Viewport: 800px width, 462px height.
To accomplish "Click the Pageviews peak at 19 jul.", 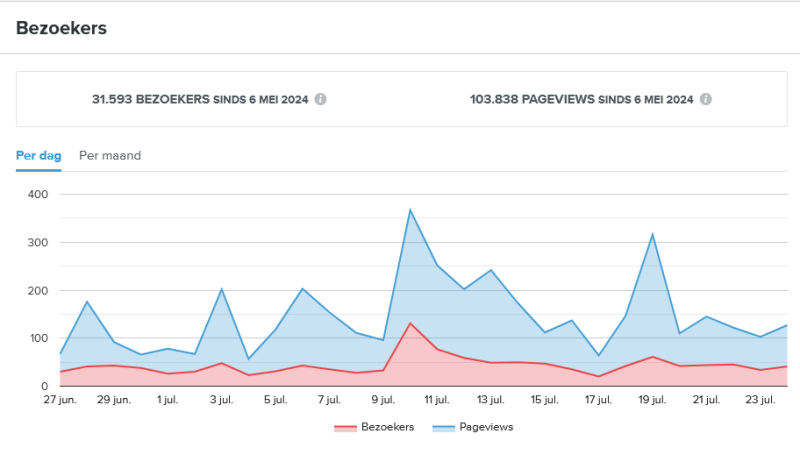I will click(653, 234).
